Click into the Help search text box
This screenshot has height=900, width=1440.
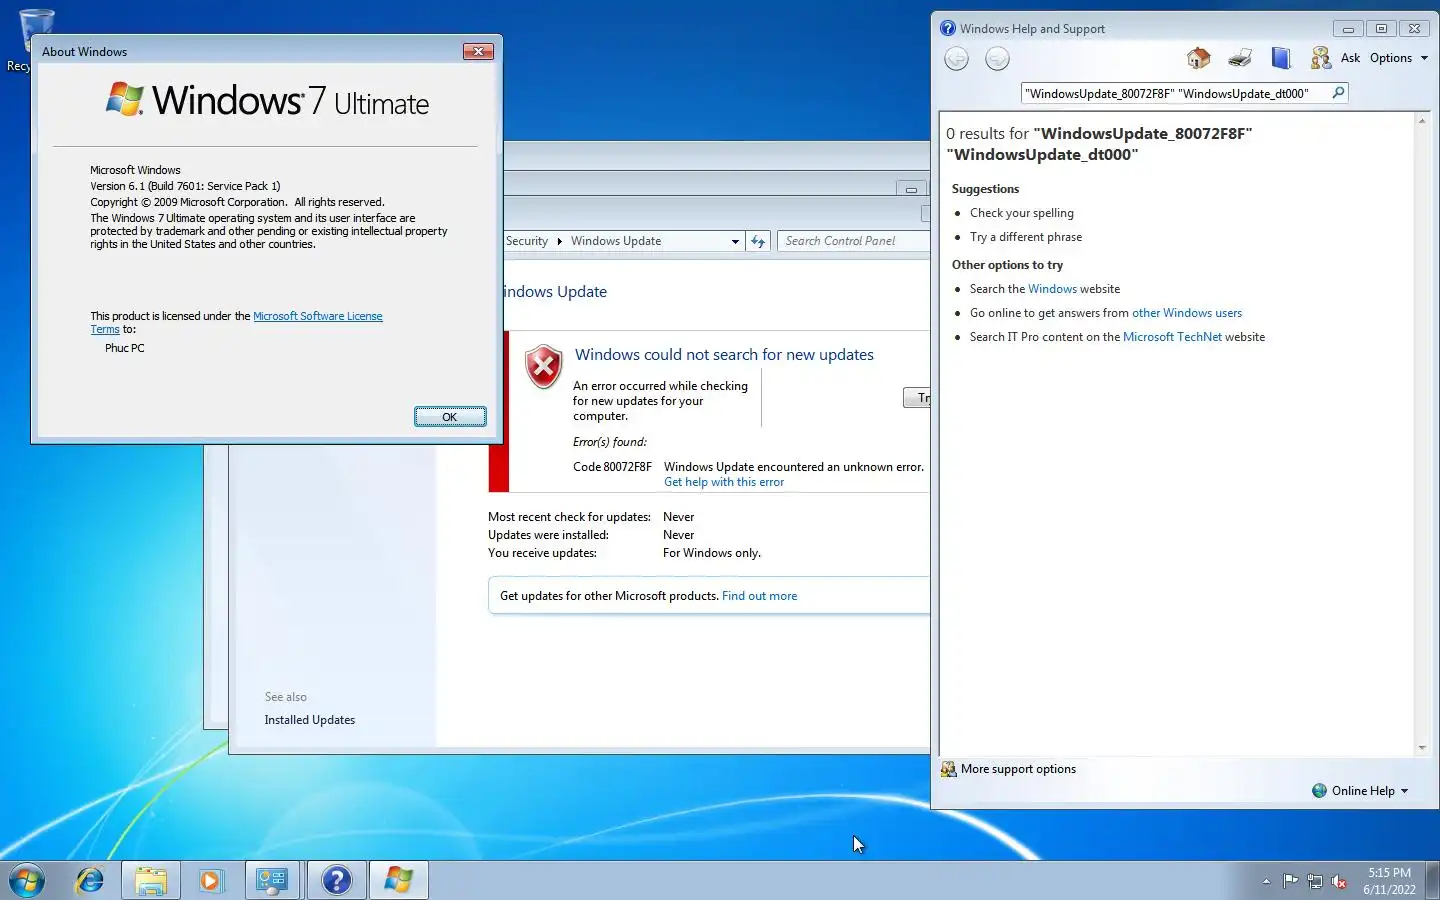click(x=1174, y=93)
